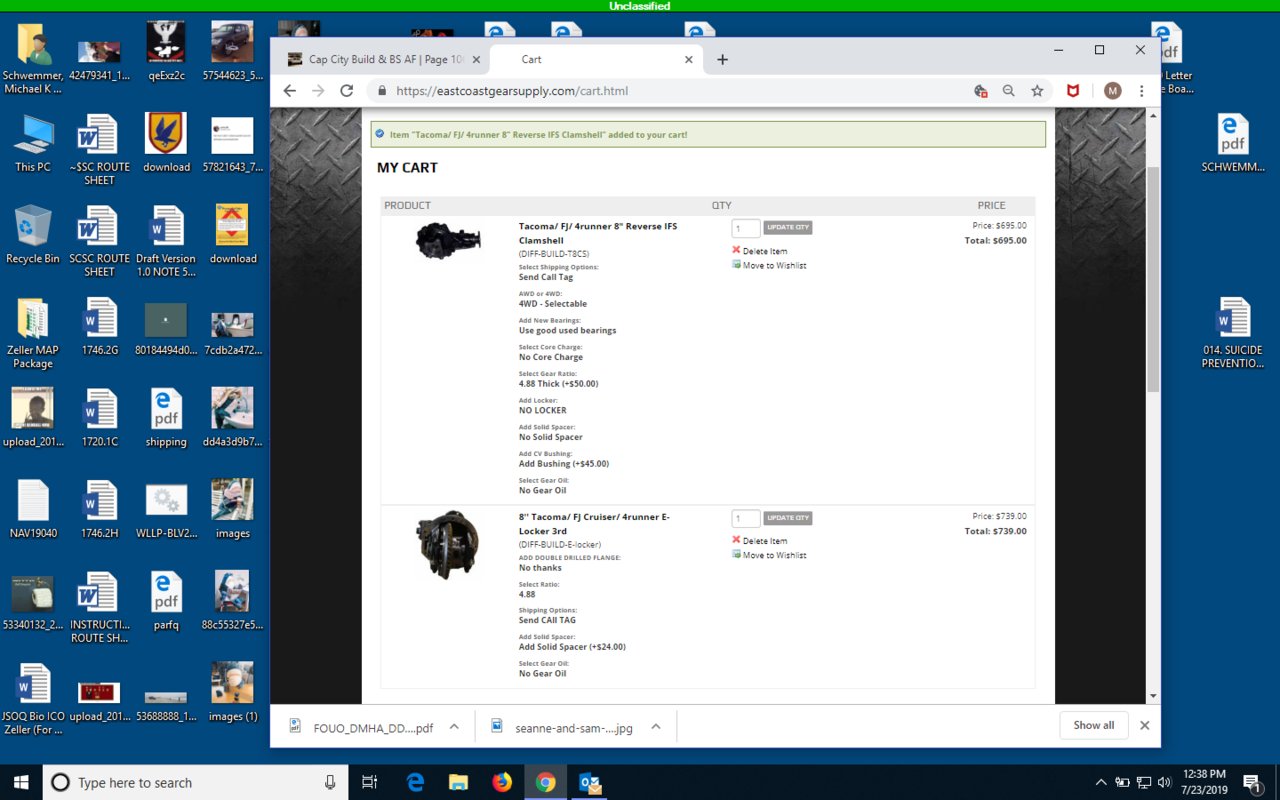Bookmark this page with star icon
1280x800 pixels.
(1037, 91)
